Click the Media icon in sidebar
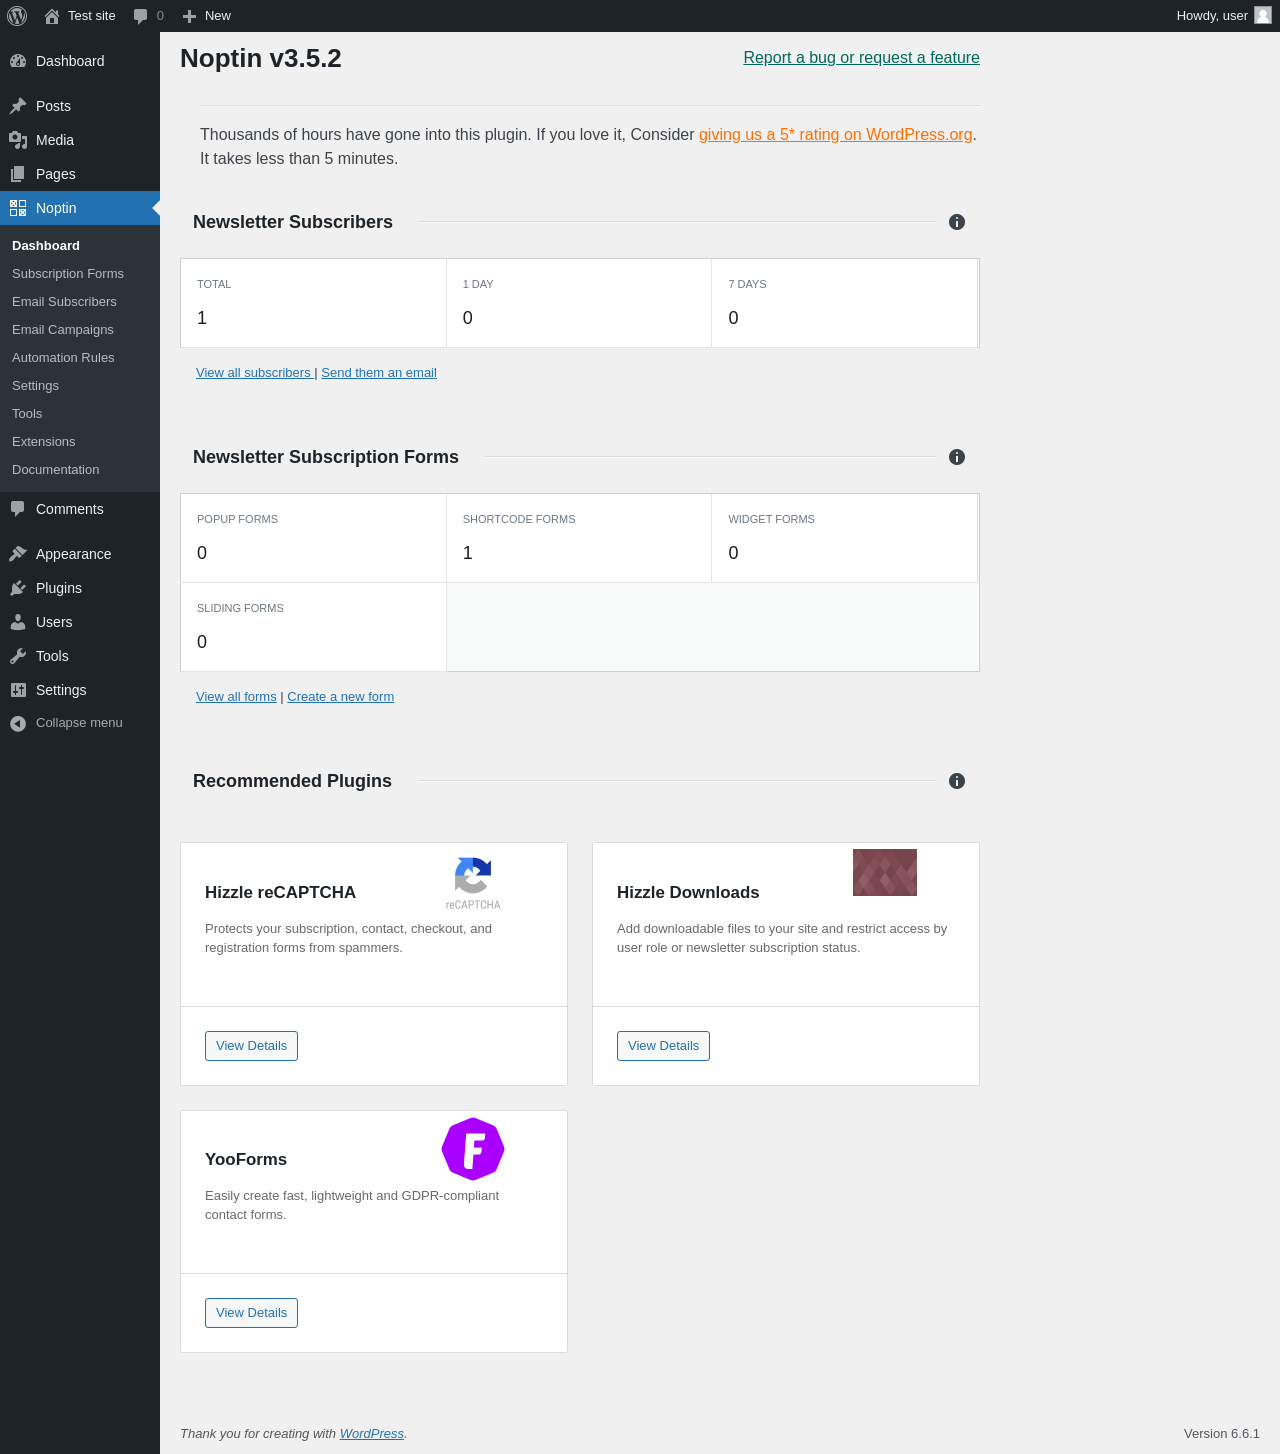1280x1454 pixels. point(18,140)
